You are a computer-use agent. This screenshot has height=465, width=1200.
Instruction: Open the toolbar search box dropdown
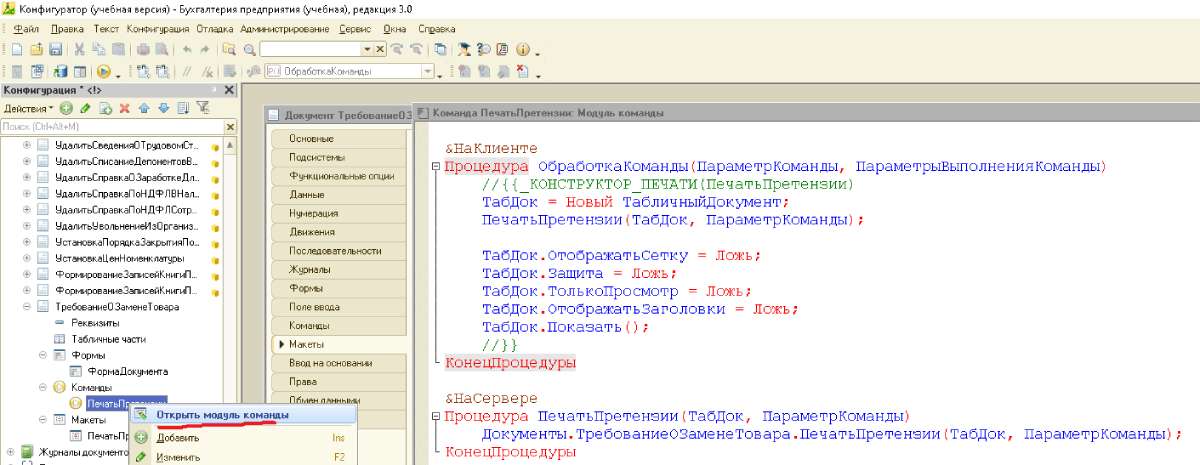click(x=367, y=49)
